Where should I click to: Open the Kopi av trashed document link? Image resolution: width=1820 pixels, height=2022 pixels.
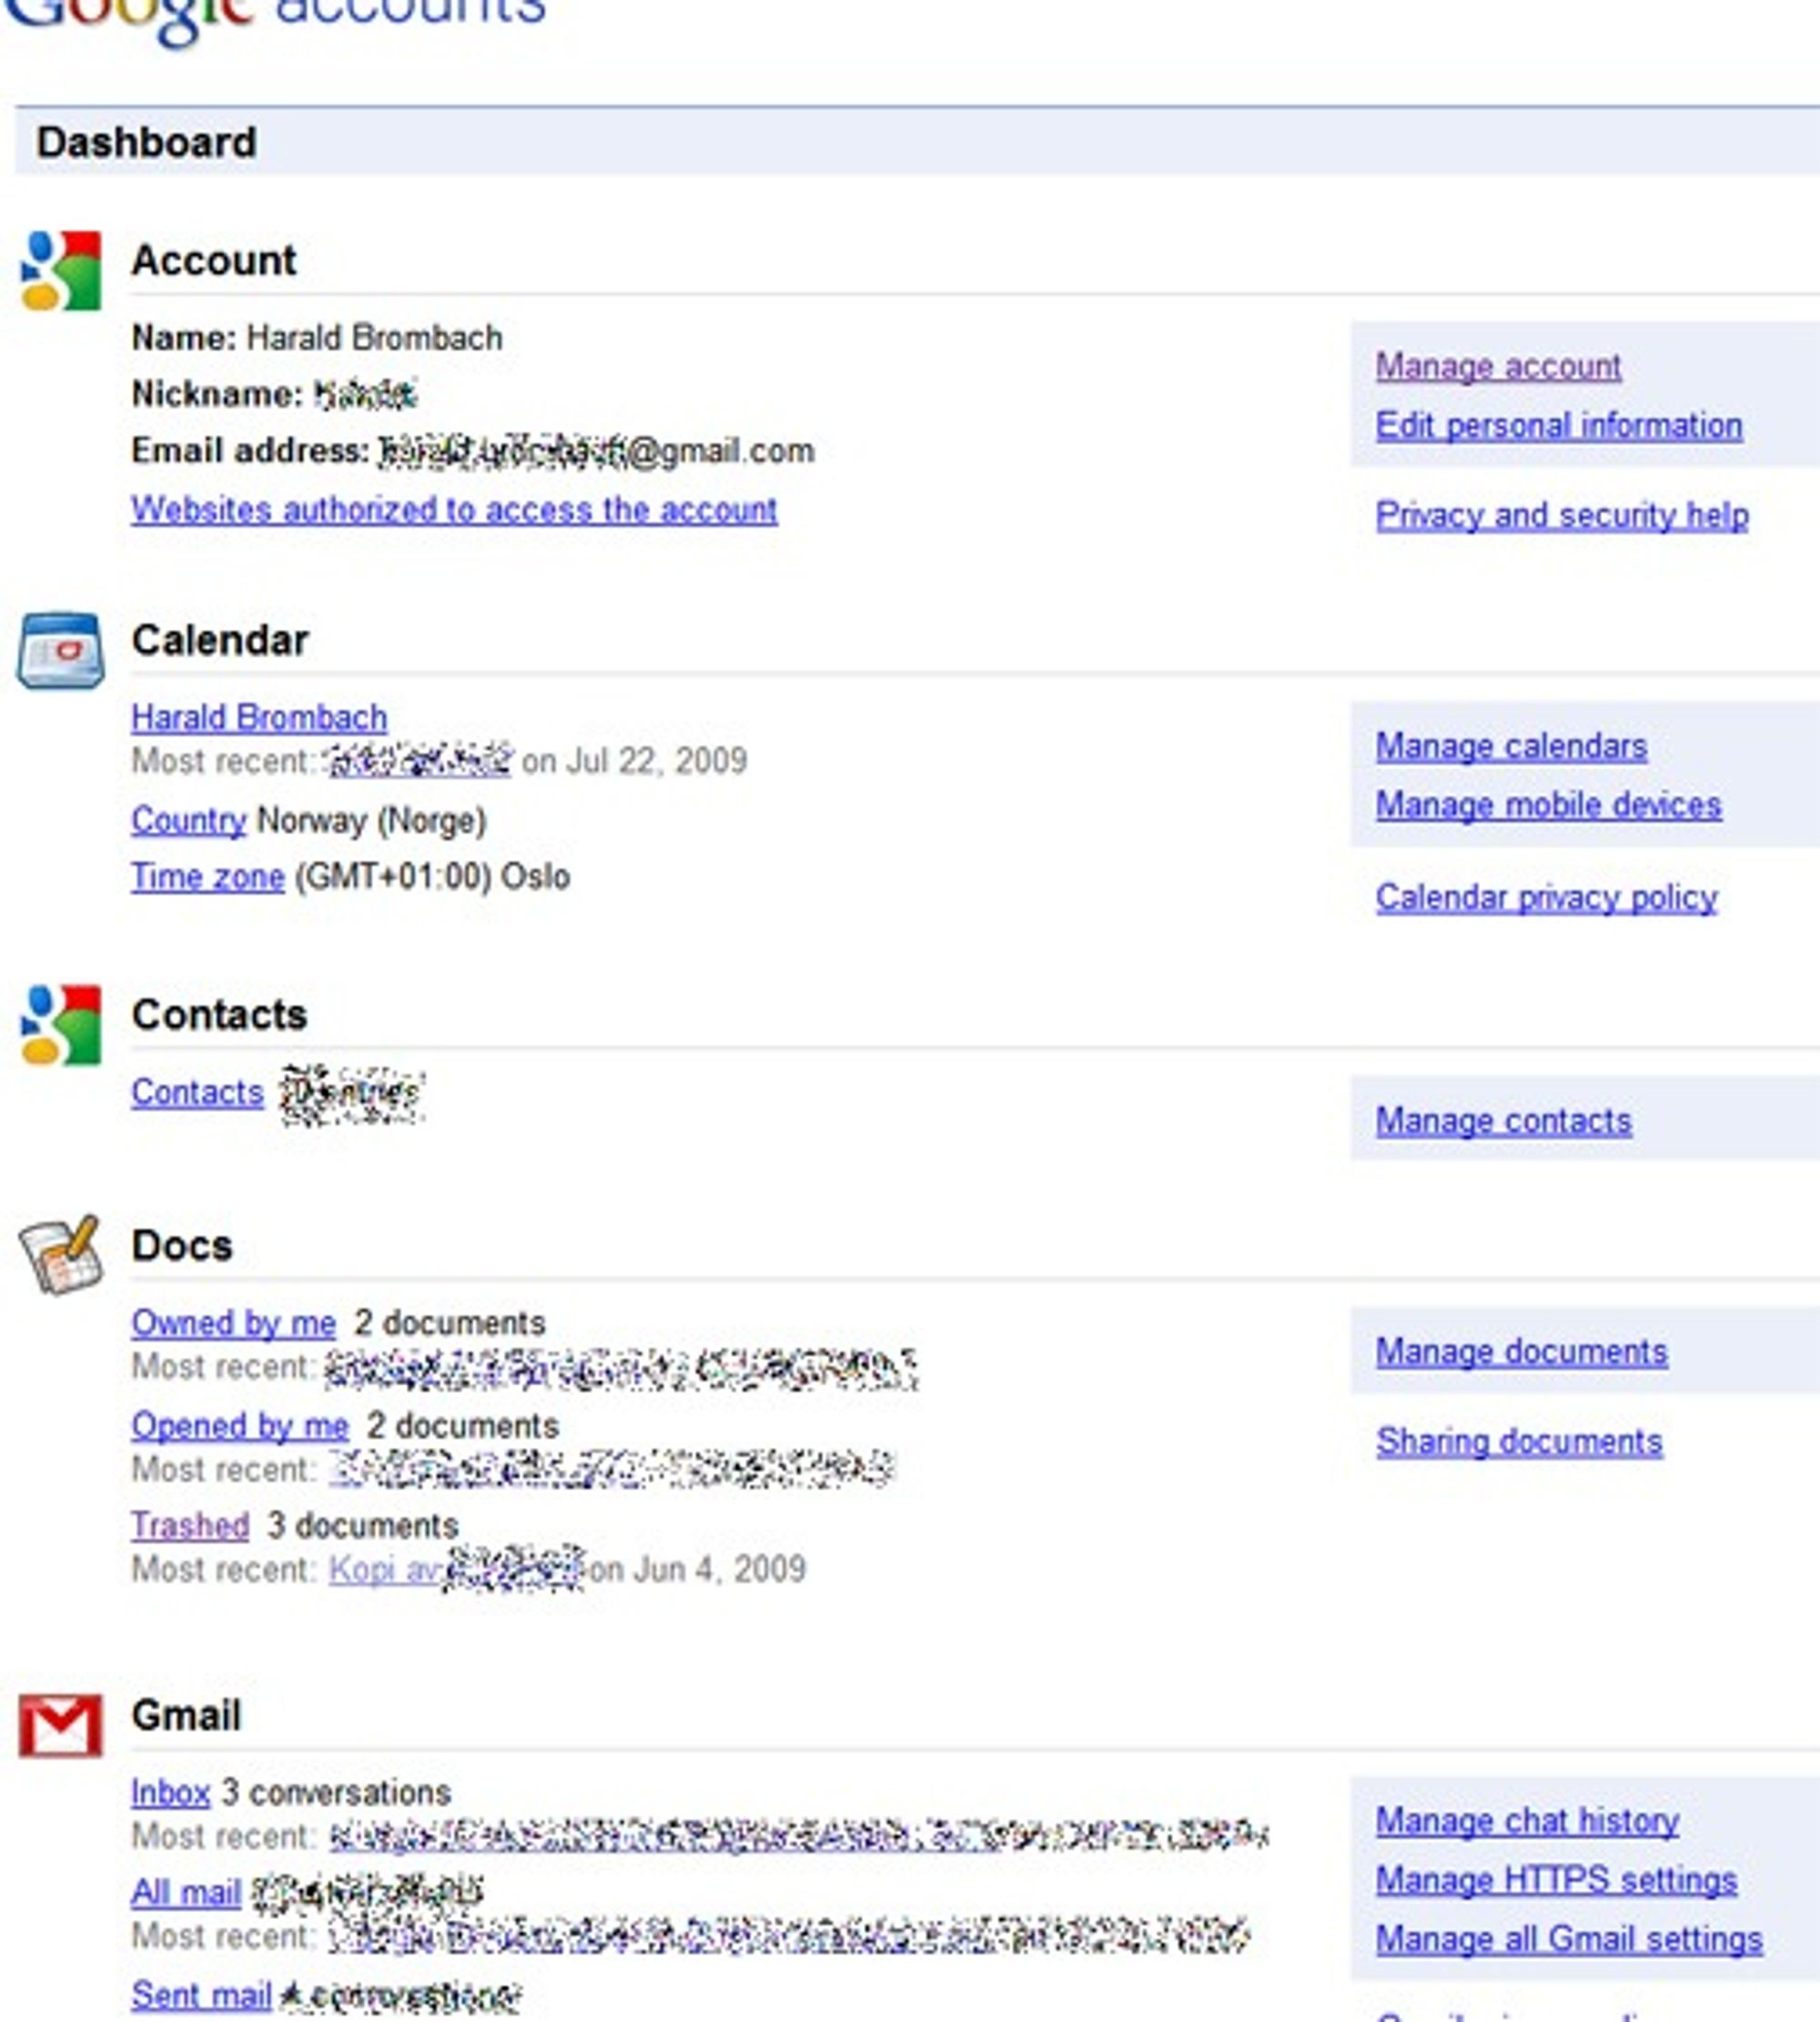384,1570
